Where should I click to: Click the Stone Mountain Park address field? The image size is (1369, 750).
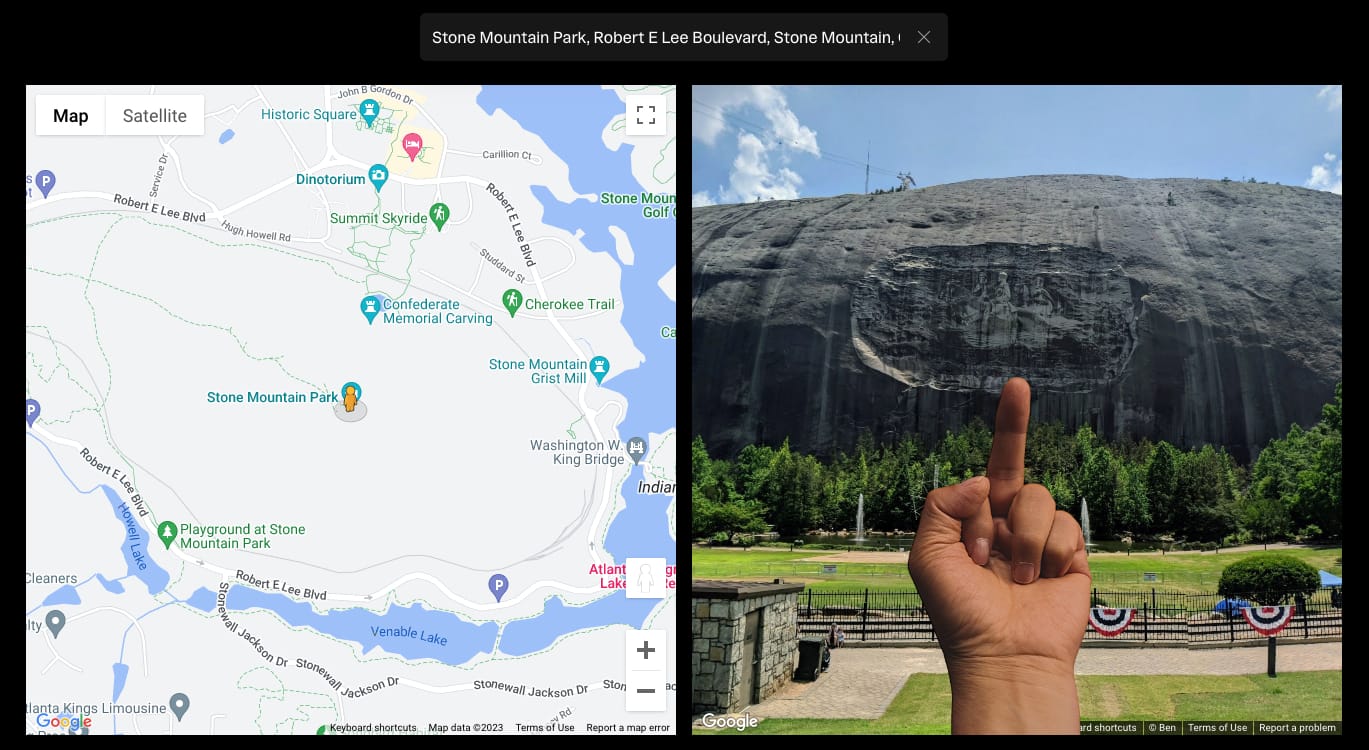(665, 37)
